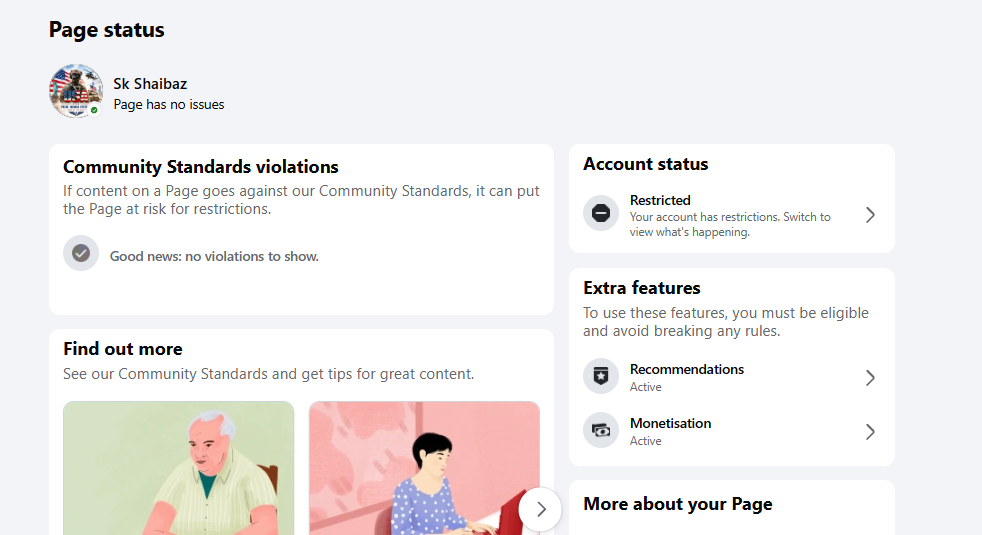Click the Sk Shaibaz page name
The width and height of the screenshot is (982, 535).
tap(150, 84)
